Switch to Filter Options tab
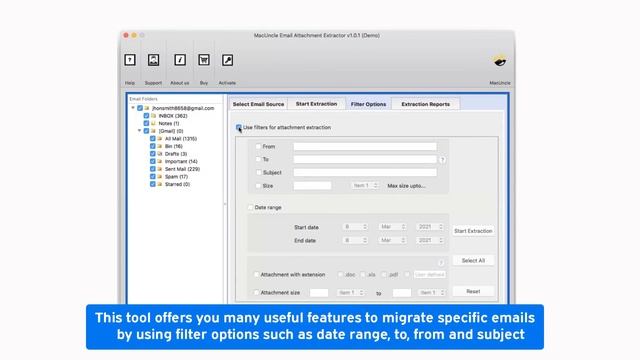This screenshot has height=360, width=640. [x=368, y=104]
